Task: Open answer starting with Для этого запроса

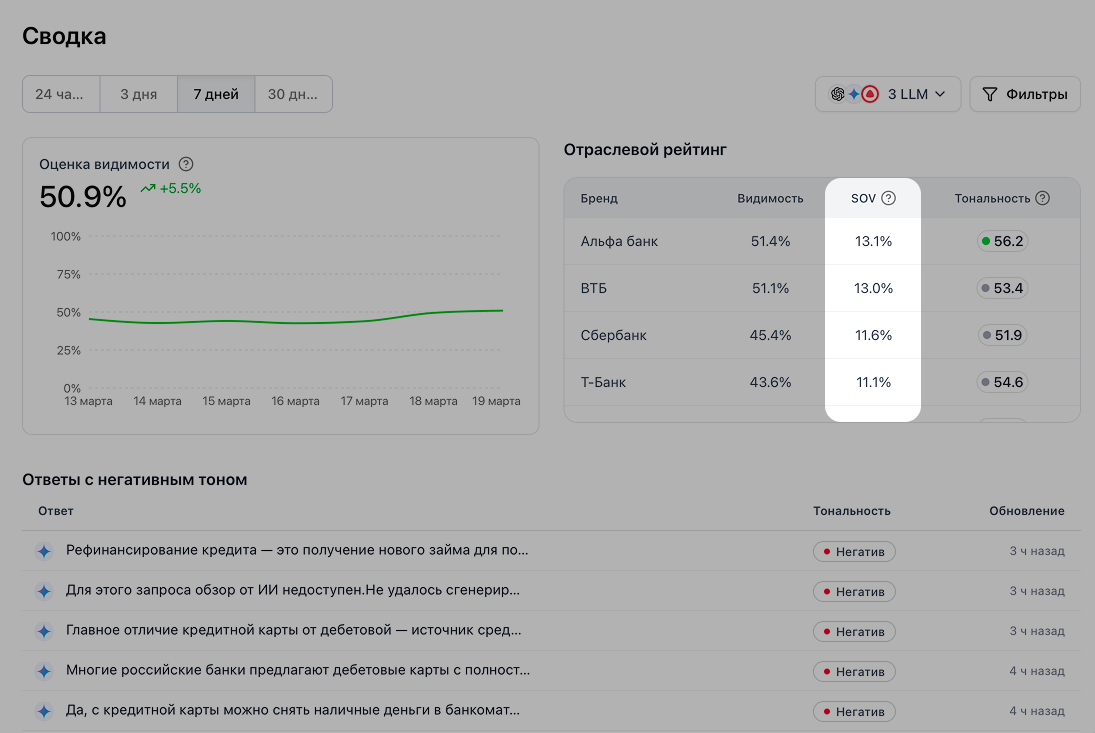Action: [292, 591]
